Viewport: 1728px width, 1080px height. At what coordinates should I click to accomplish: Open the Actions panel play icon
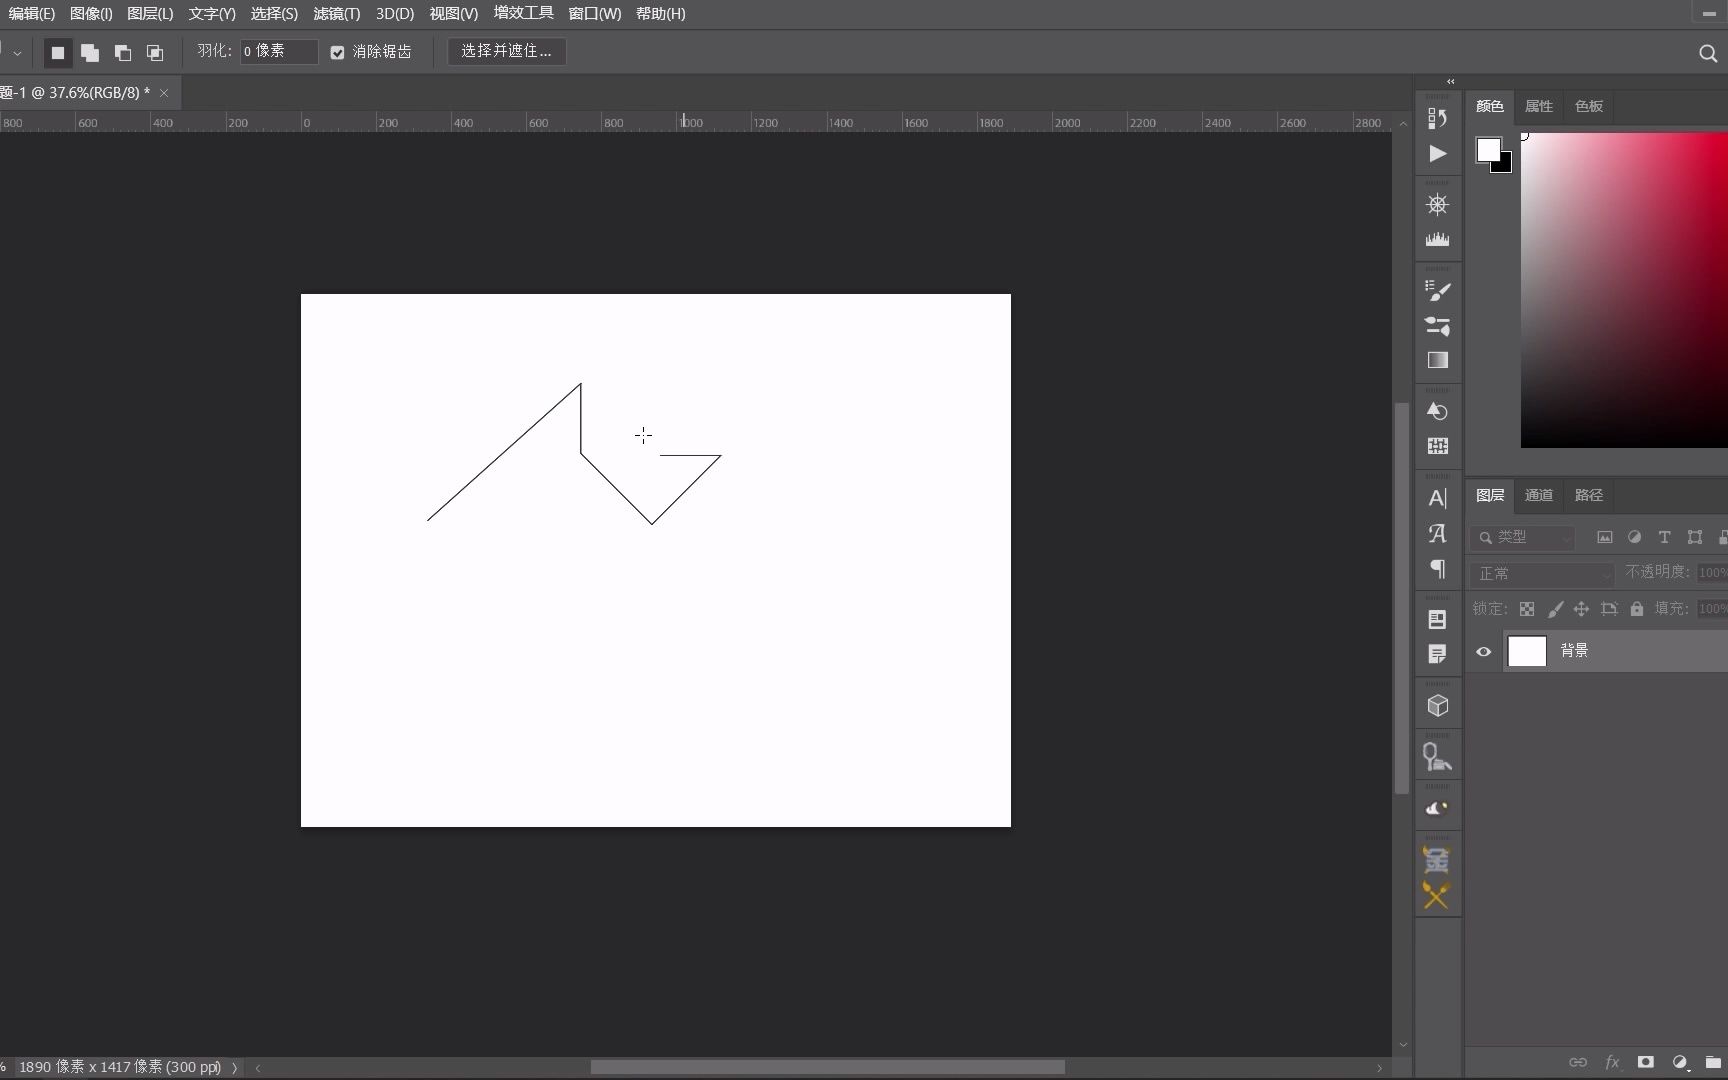1437,154
